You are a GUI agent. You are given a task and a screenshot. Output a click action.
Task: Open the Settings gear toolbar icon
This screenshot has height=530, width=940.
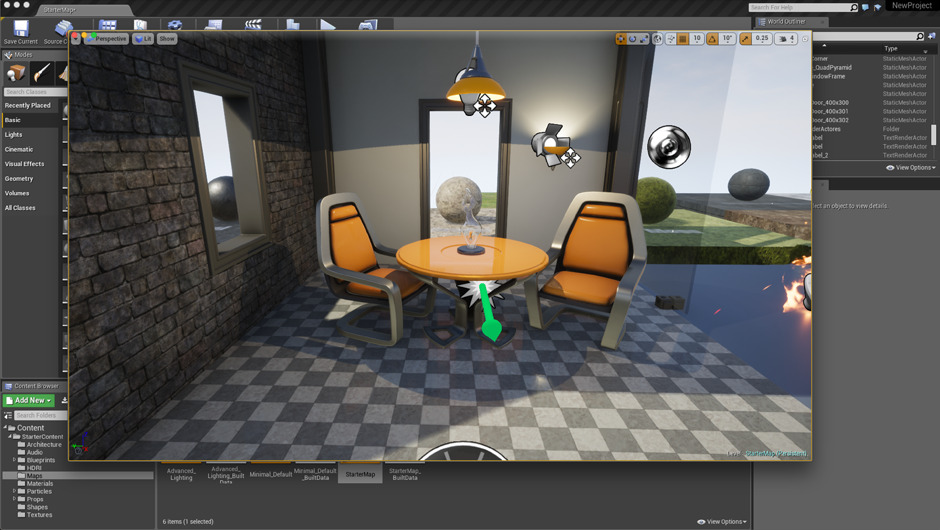174,25
